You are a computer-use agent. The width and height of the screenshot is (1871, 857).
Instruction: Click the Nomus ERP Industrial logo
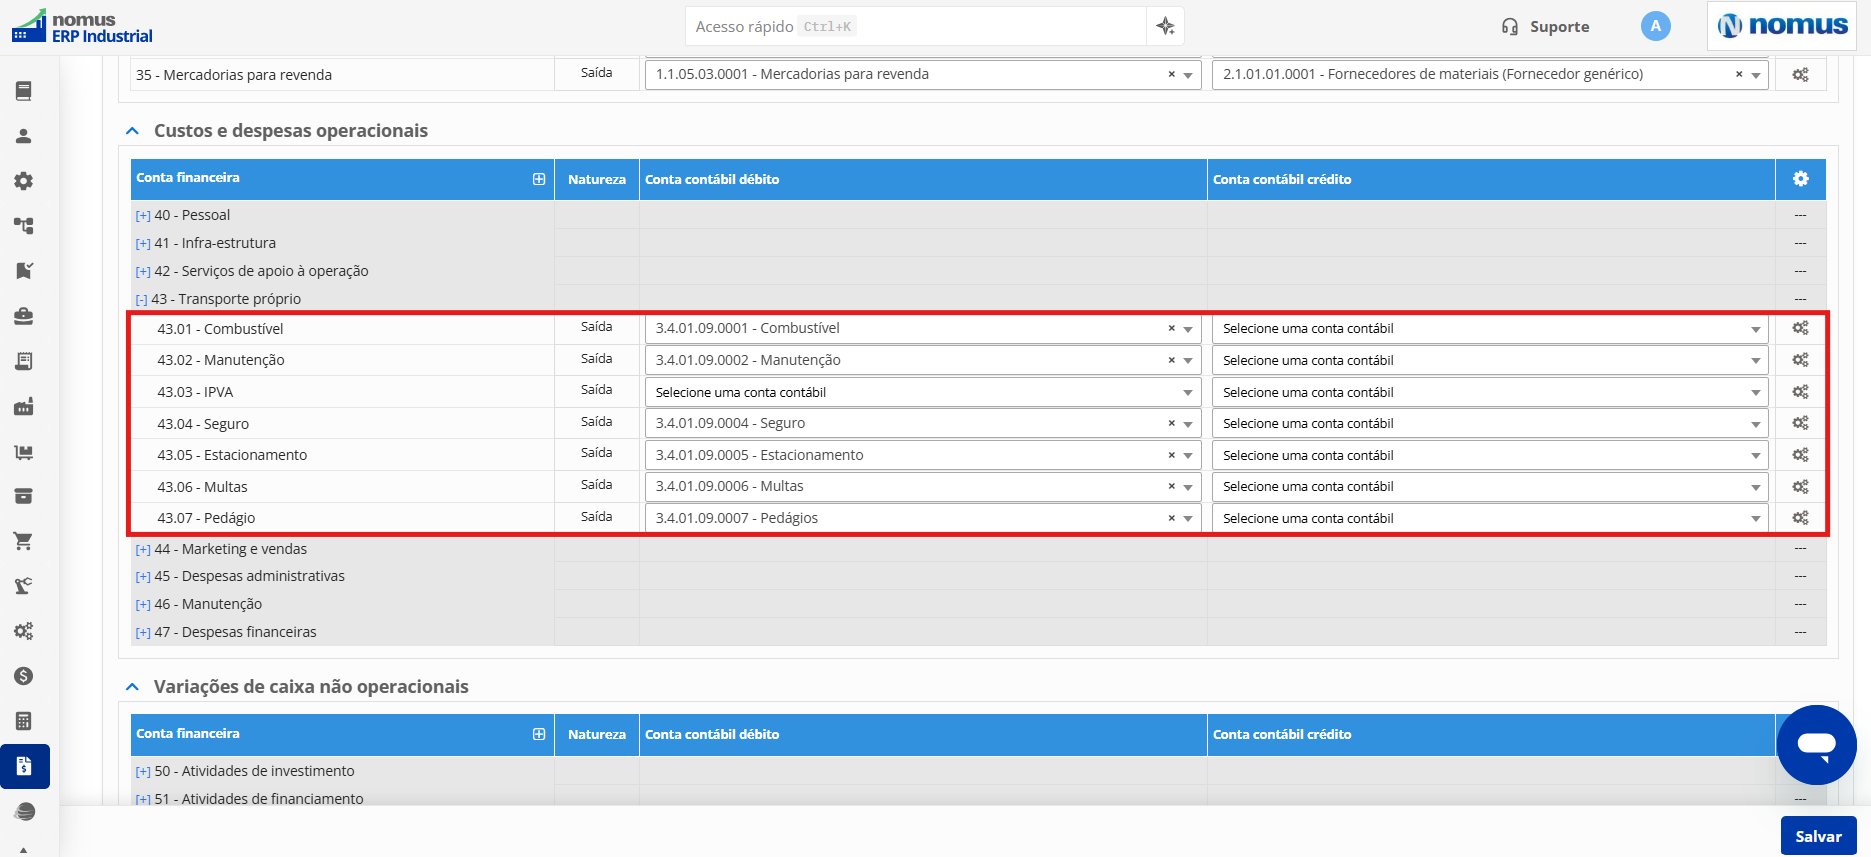[82, 27]
